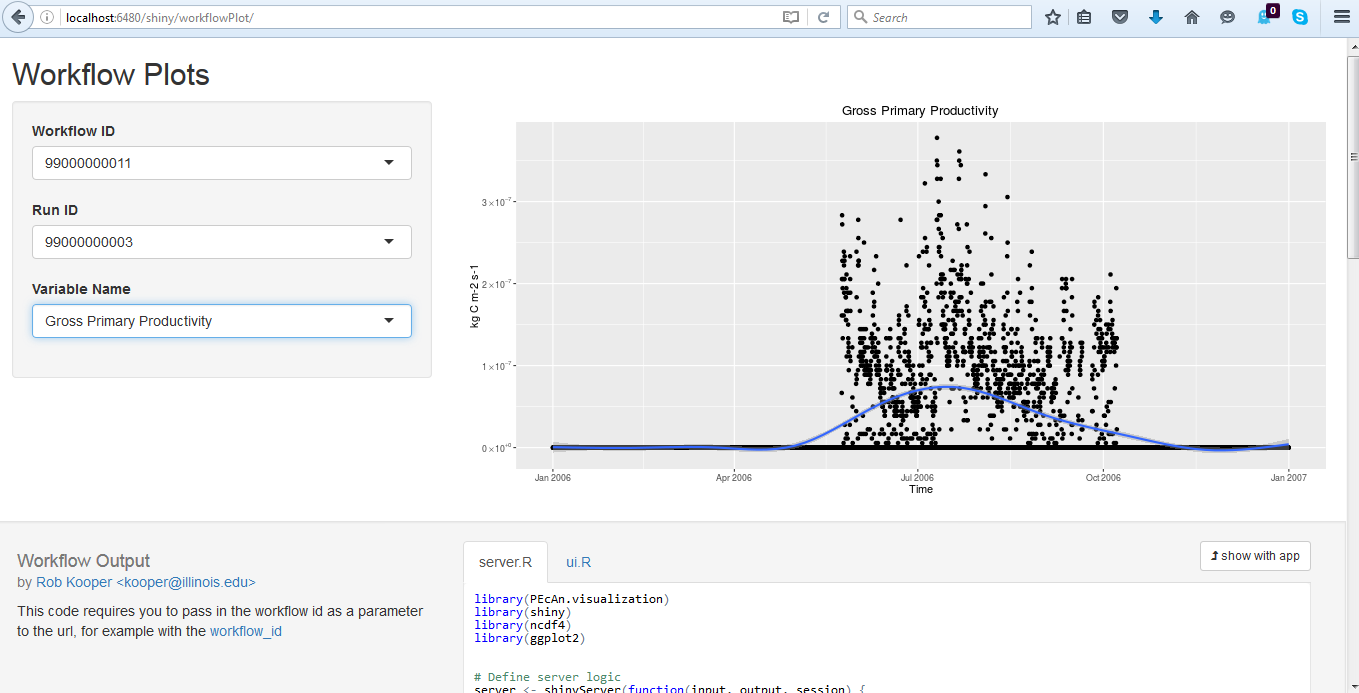The image size is (1359, 693).
Task: Reload the current page
Action: (823, 17)
